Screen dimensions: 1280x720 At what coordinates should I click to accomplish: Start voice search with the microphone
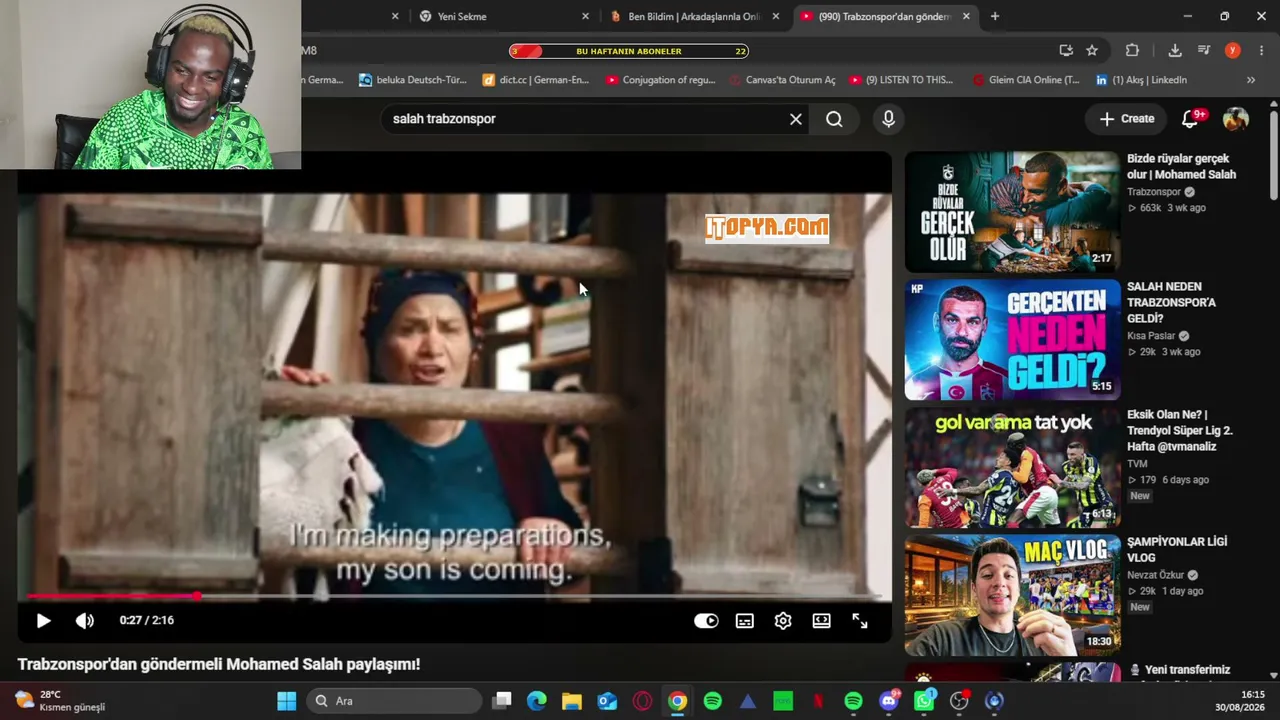[888, 119]
